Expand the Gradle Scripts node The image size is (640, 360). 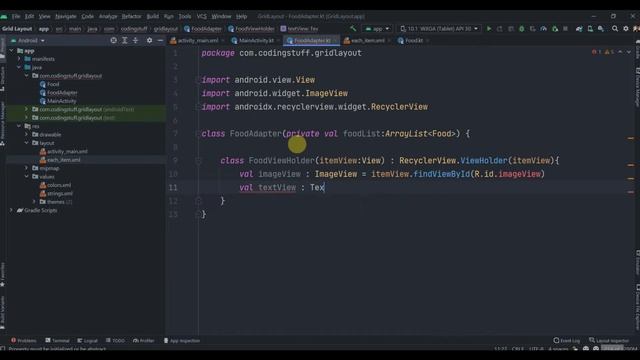tap(11, 210)
